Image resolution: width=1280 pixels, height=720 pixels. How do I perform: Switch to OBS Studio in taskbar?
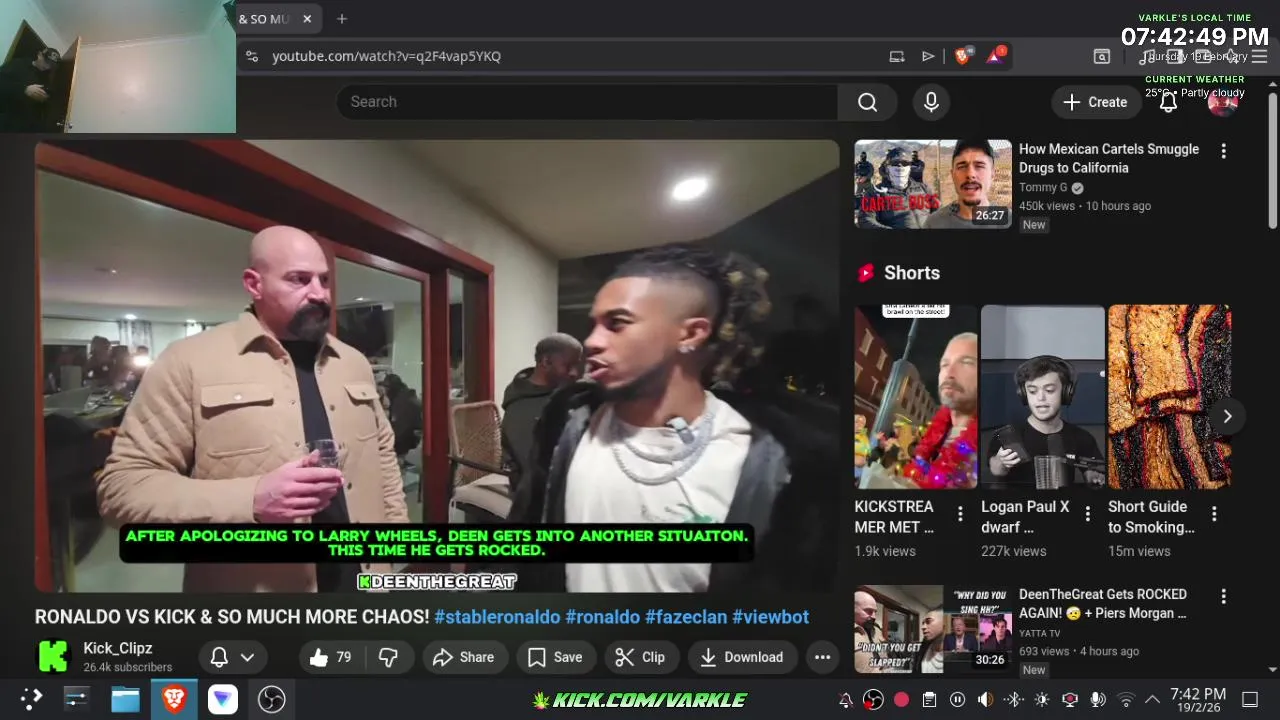click(271, 699)
